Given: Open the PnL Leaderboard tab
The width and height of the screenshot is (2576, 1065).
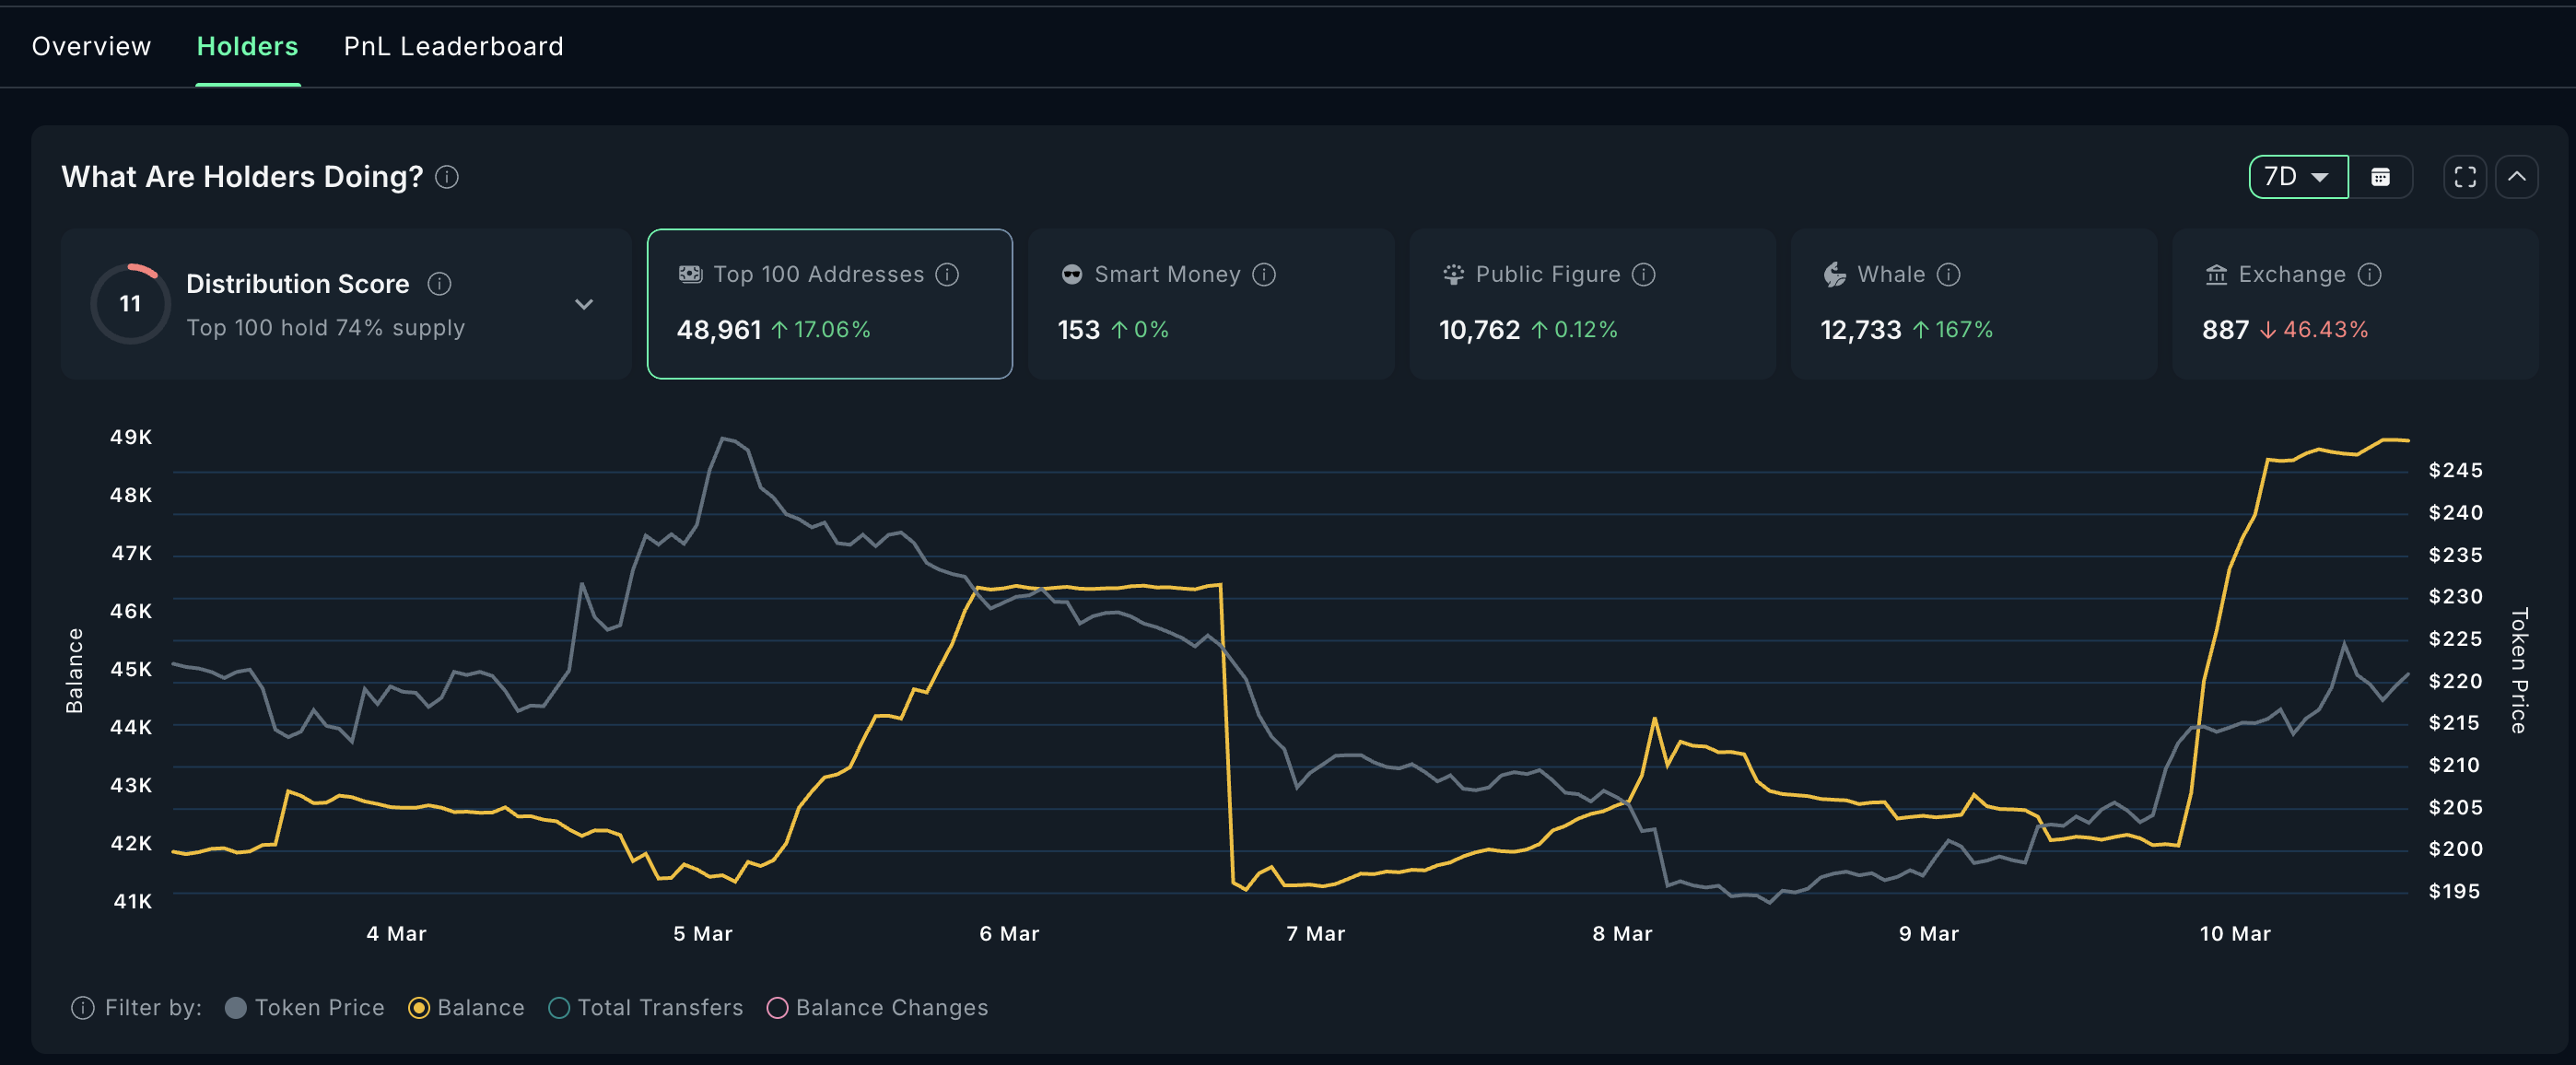Looking at the screenshot, I should coord(453,46).
